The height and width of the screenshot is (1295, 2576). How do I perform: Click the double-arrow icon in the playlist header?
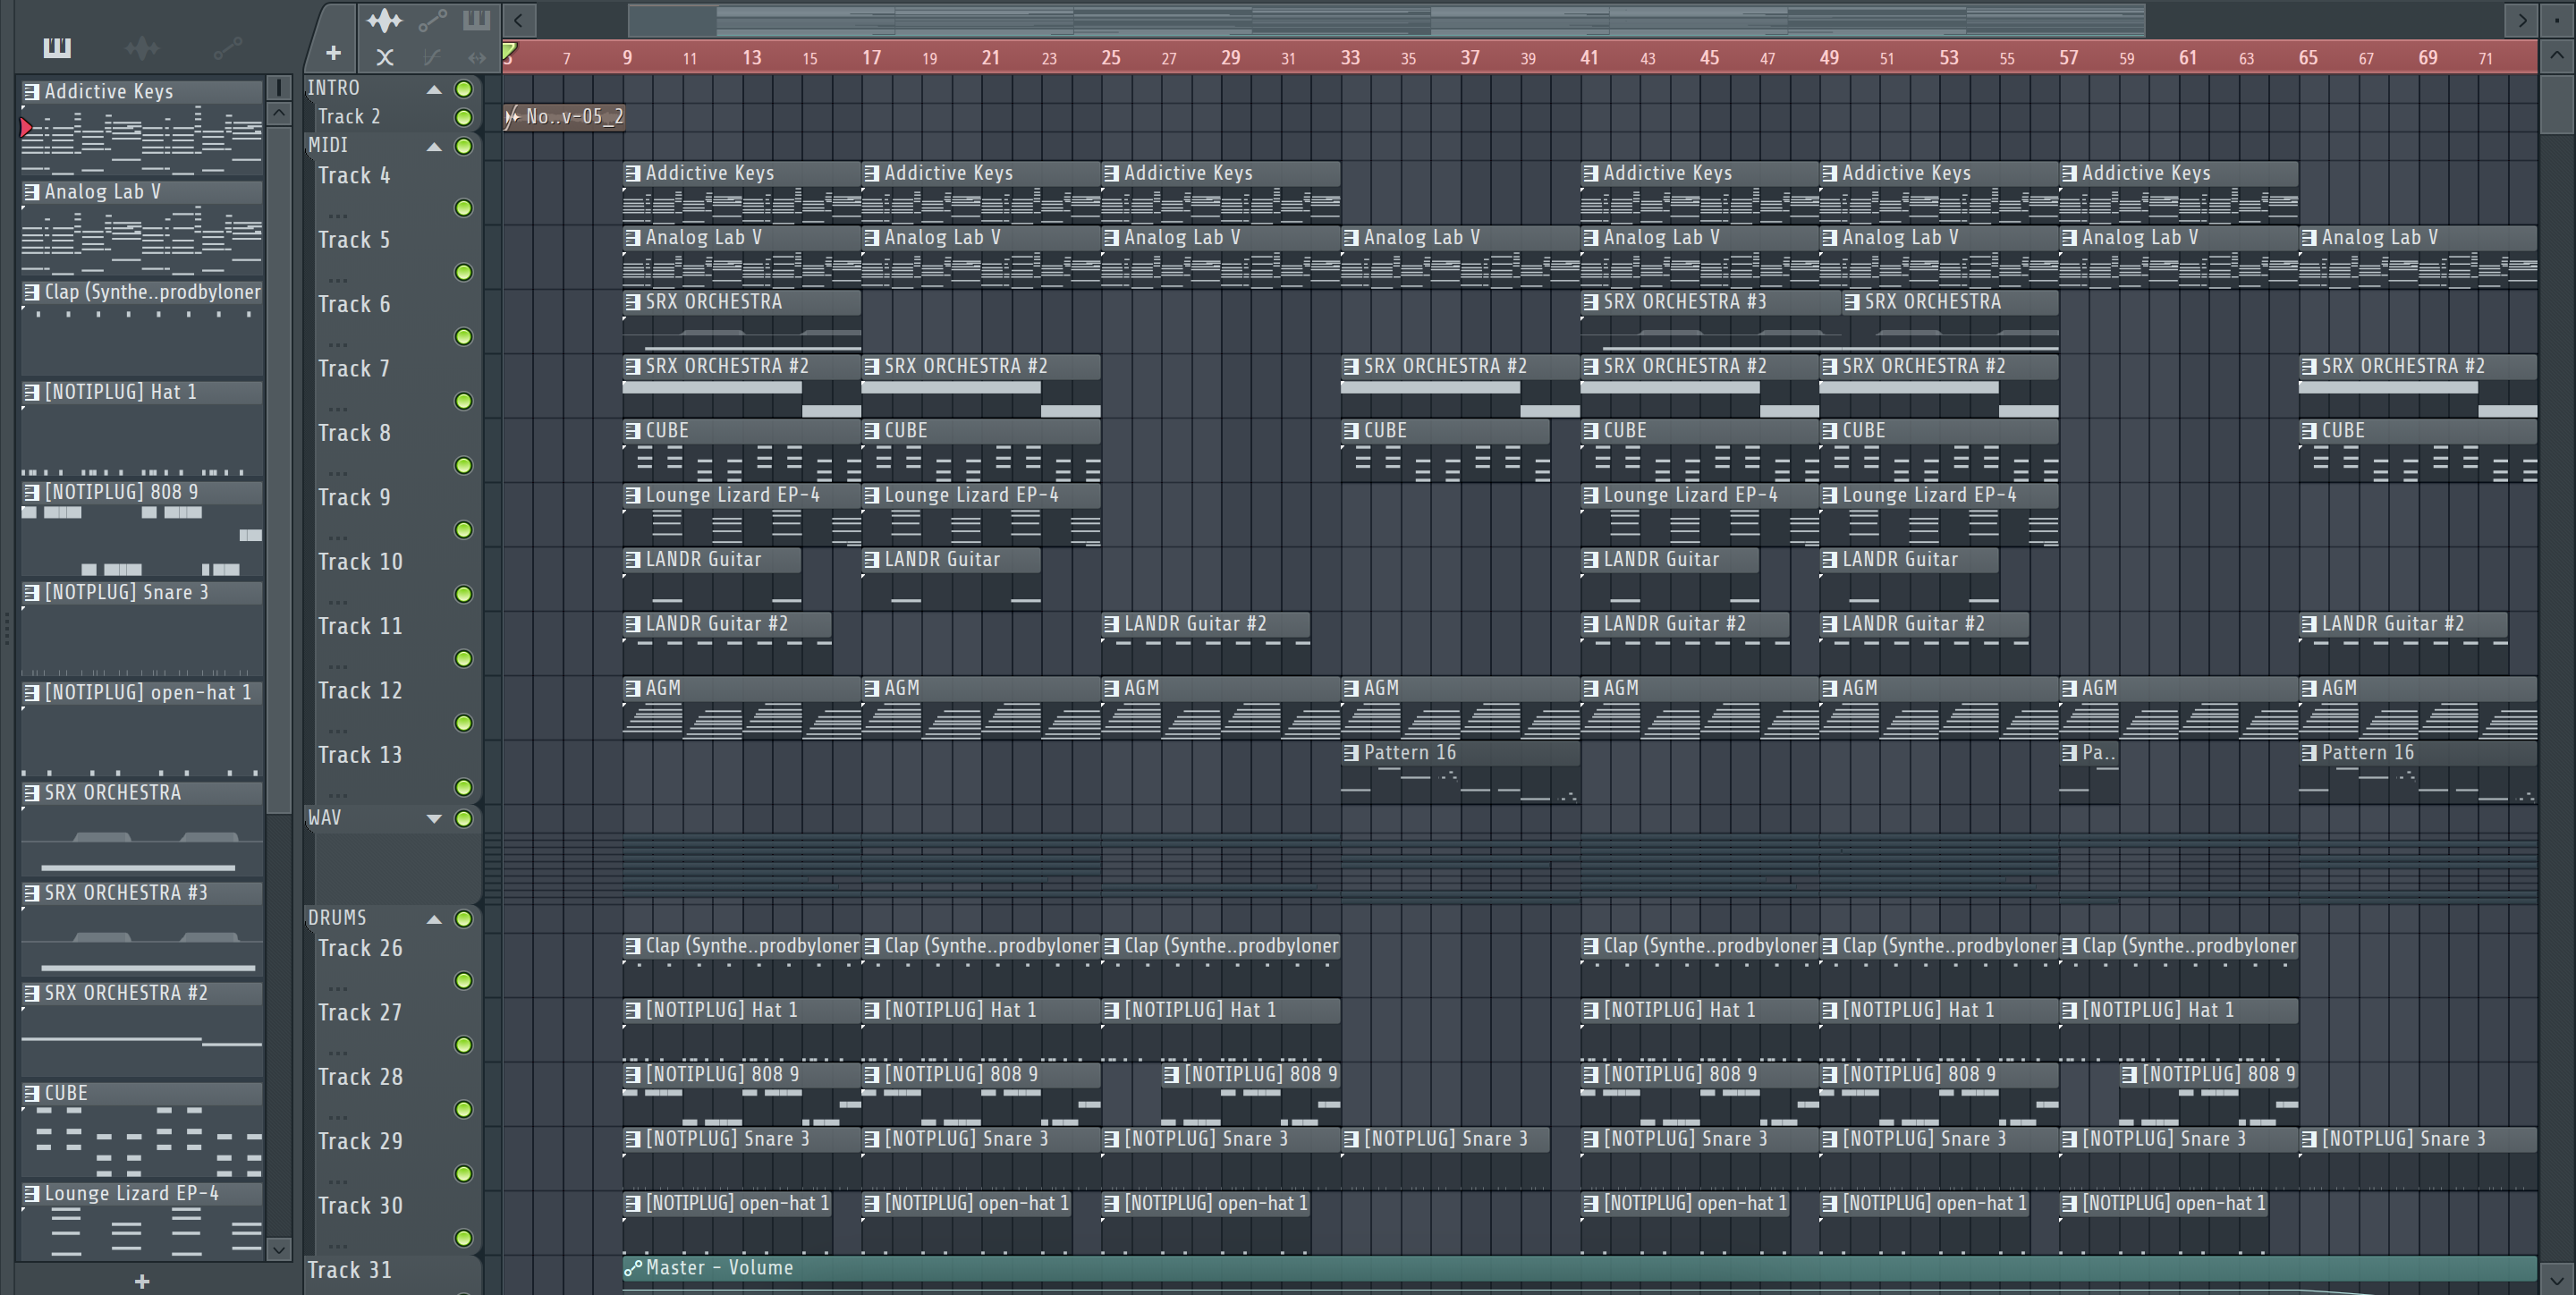477,57
